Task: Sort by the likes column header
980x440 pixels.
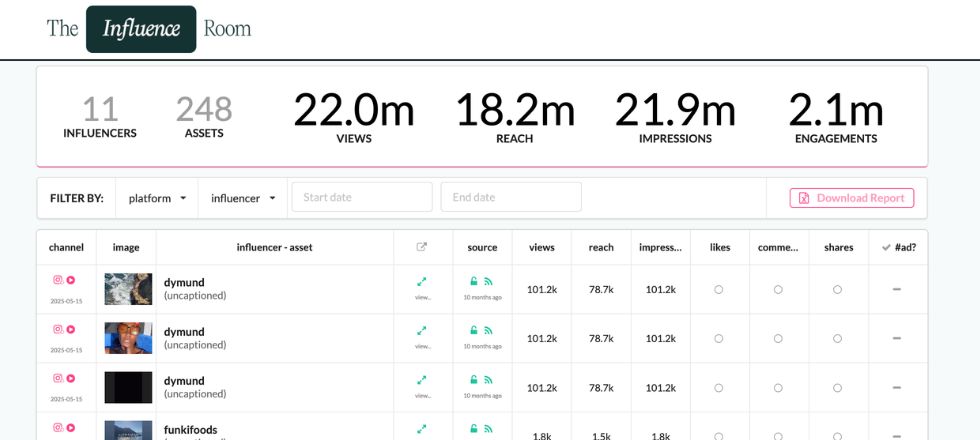Action: click(720, 248)
